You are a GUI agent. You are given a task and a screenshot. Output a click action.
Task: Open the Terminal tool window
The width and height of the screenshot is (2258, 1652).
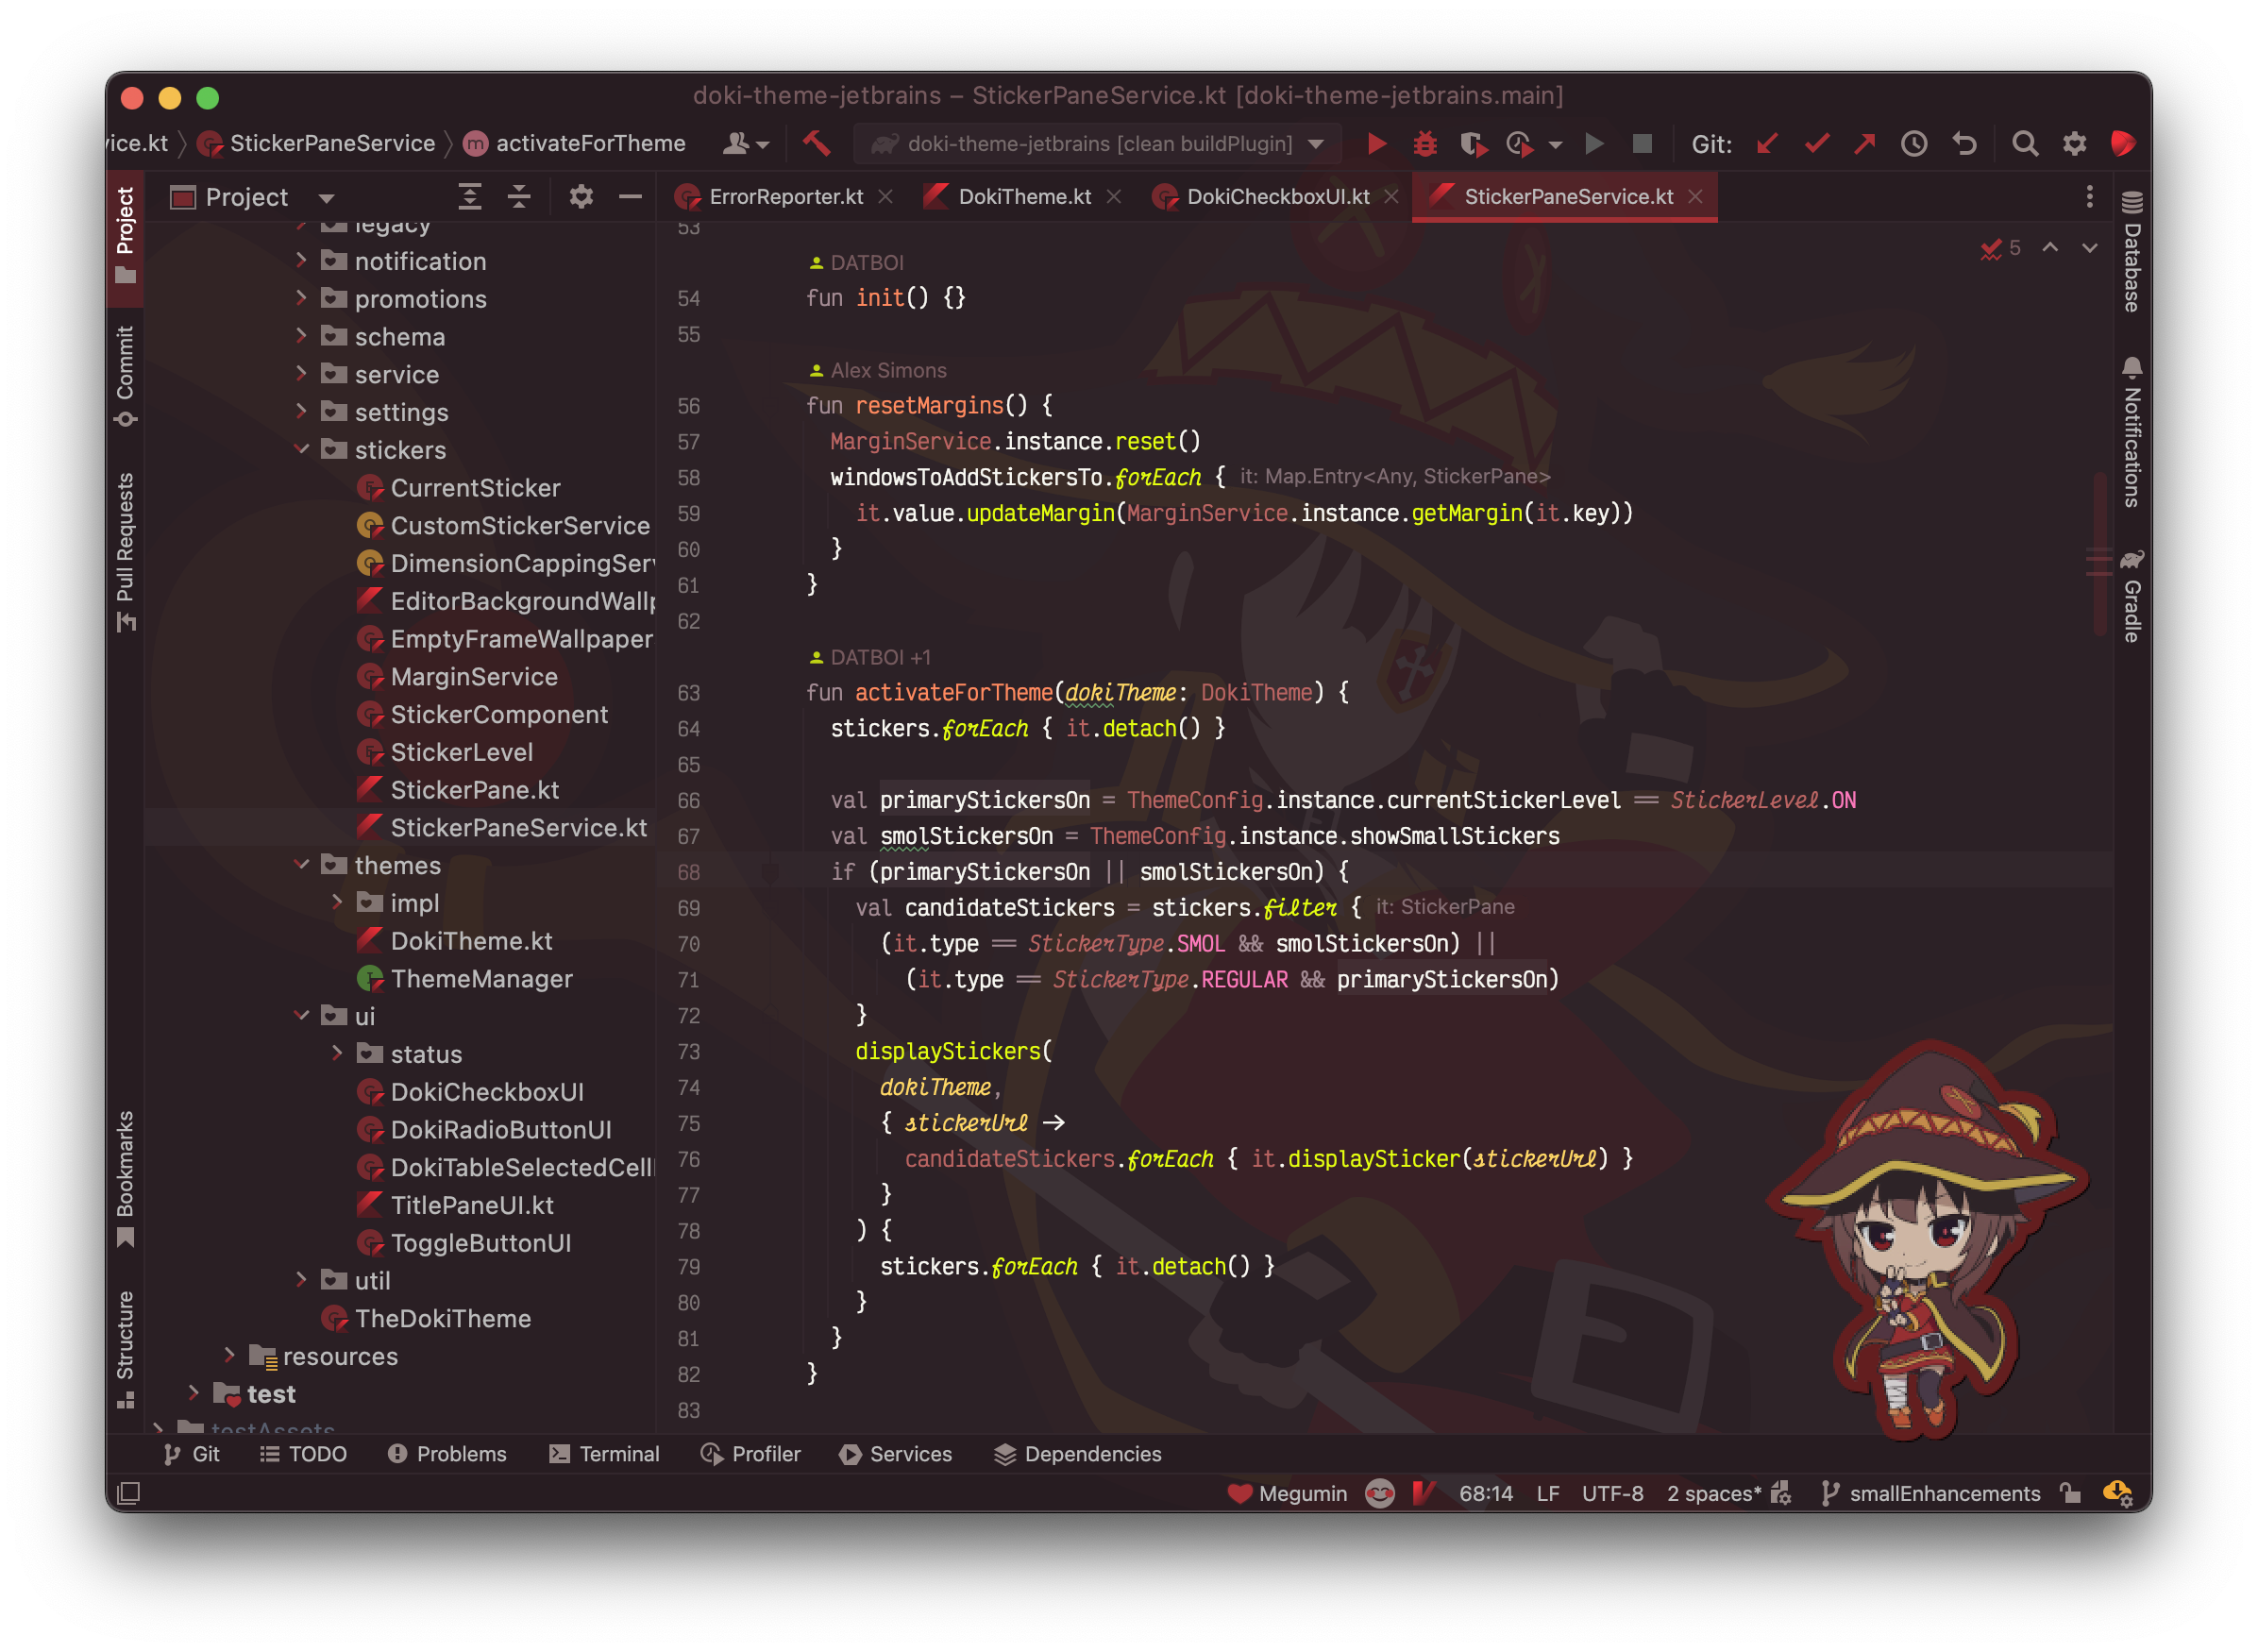click(x=605, y=1454)
